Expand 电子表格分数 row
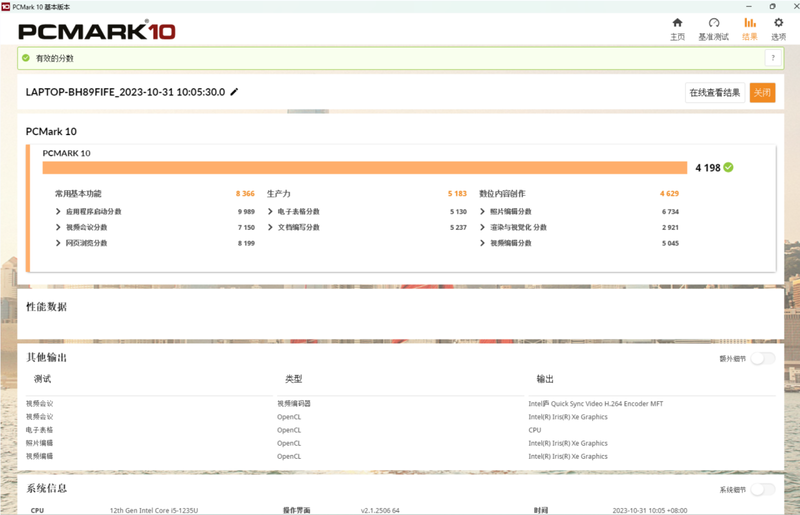Image resolution: width=800 pixels, height=515 pixels. coord(271,212)
